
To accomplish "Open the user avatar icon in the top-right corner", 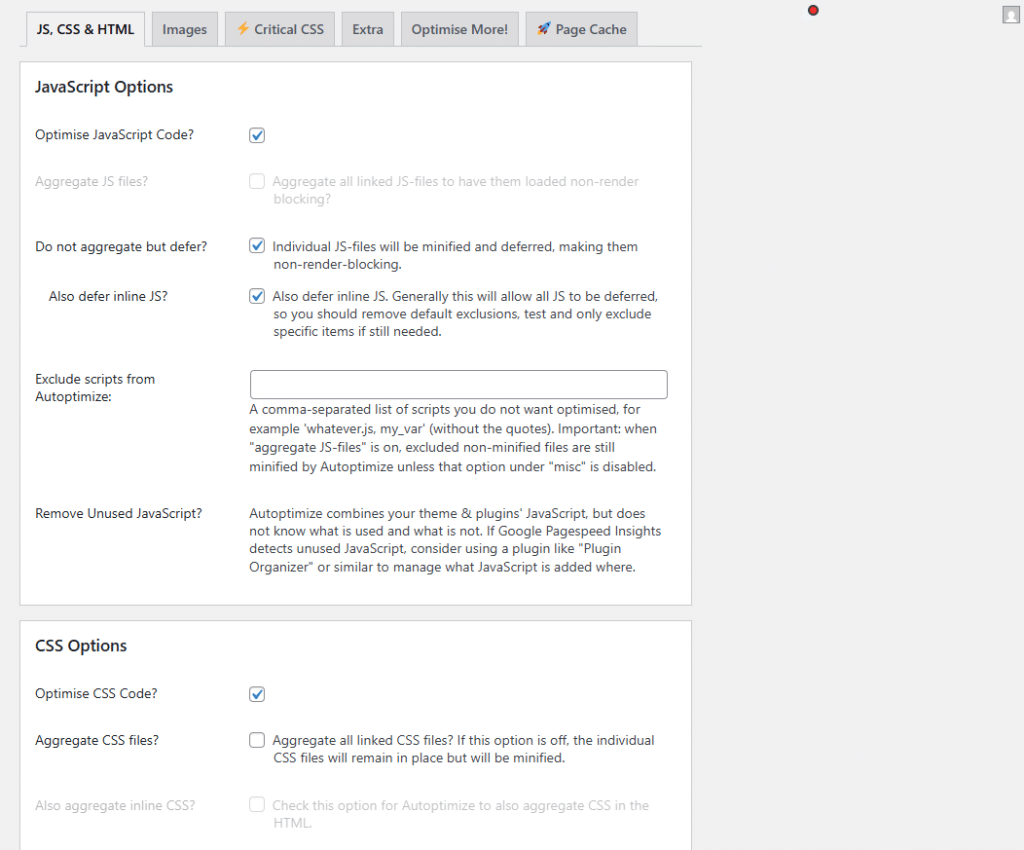I will (x=1013, y=13).
